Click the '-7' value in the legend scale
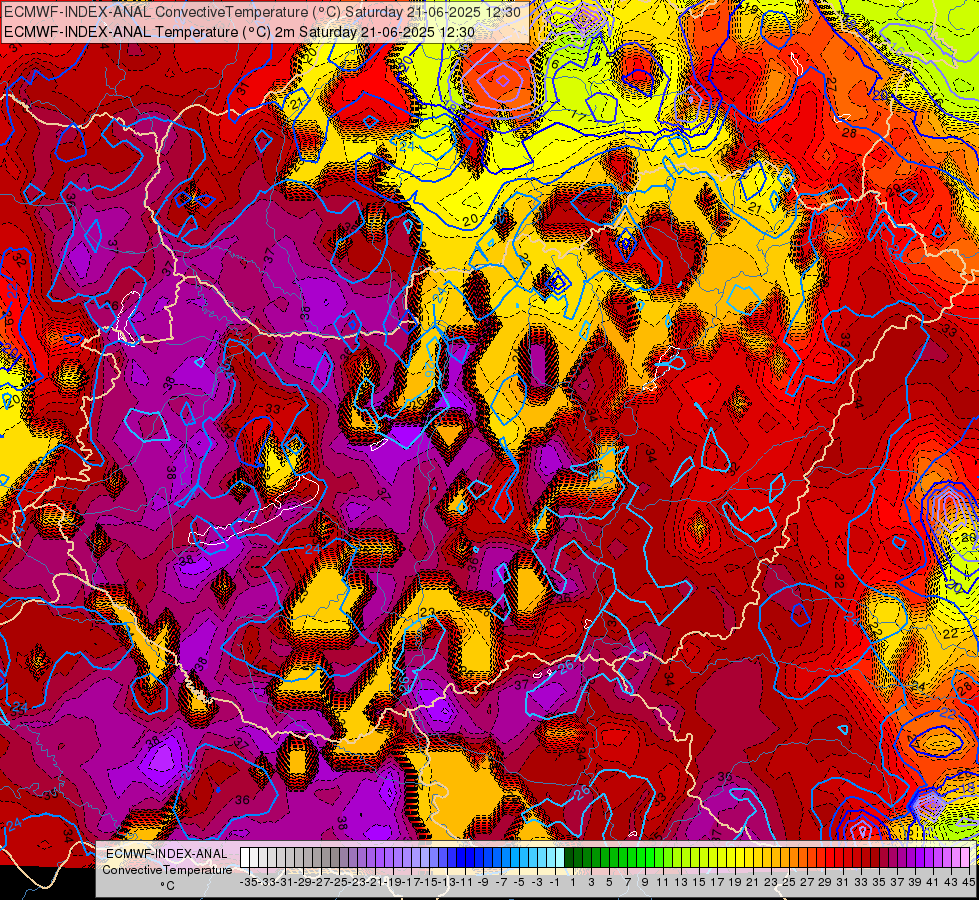 (501, 883)
